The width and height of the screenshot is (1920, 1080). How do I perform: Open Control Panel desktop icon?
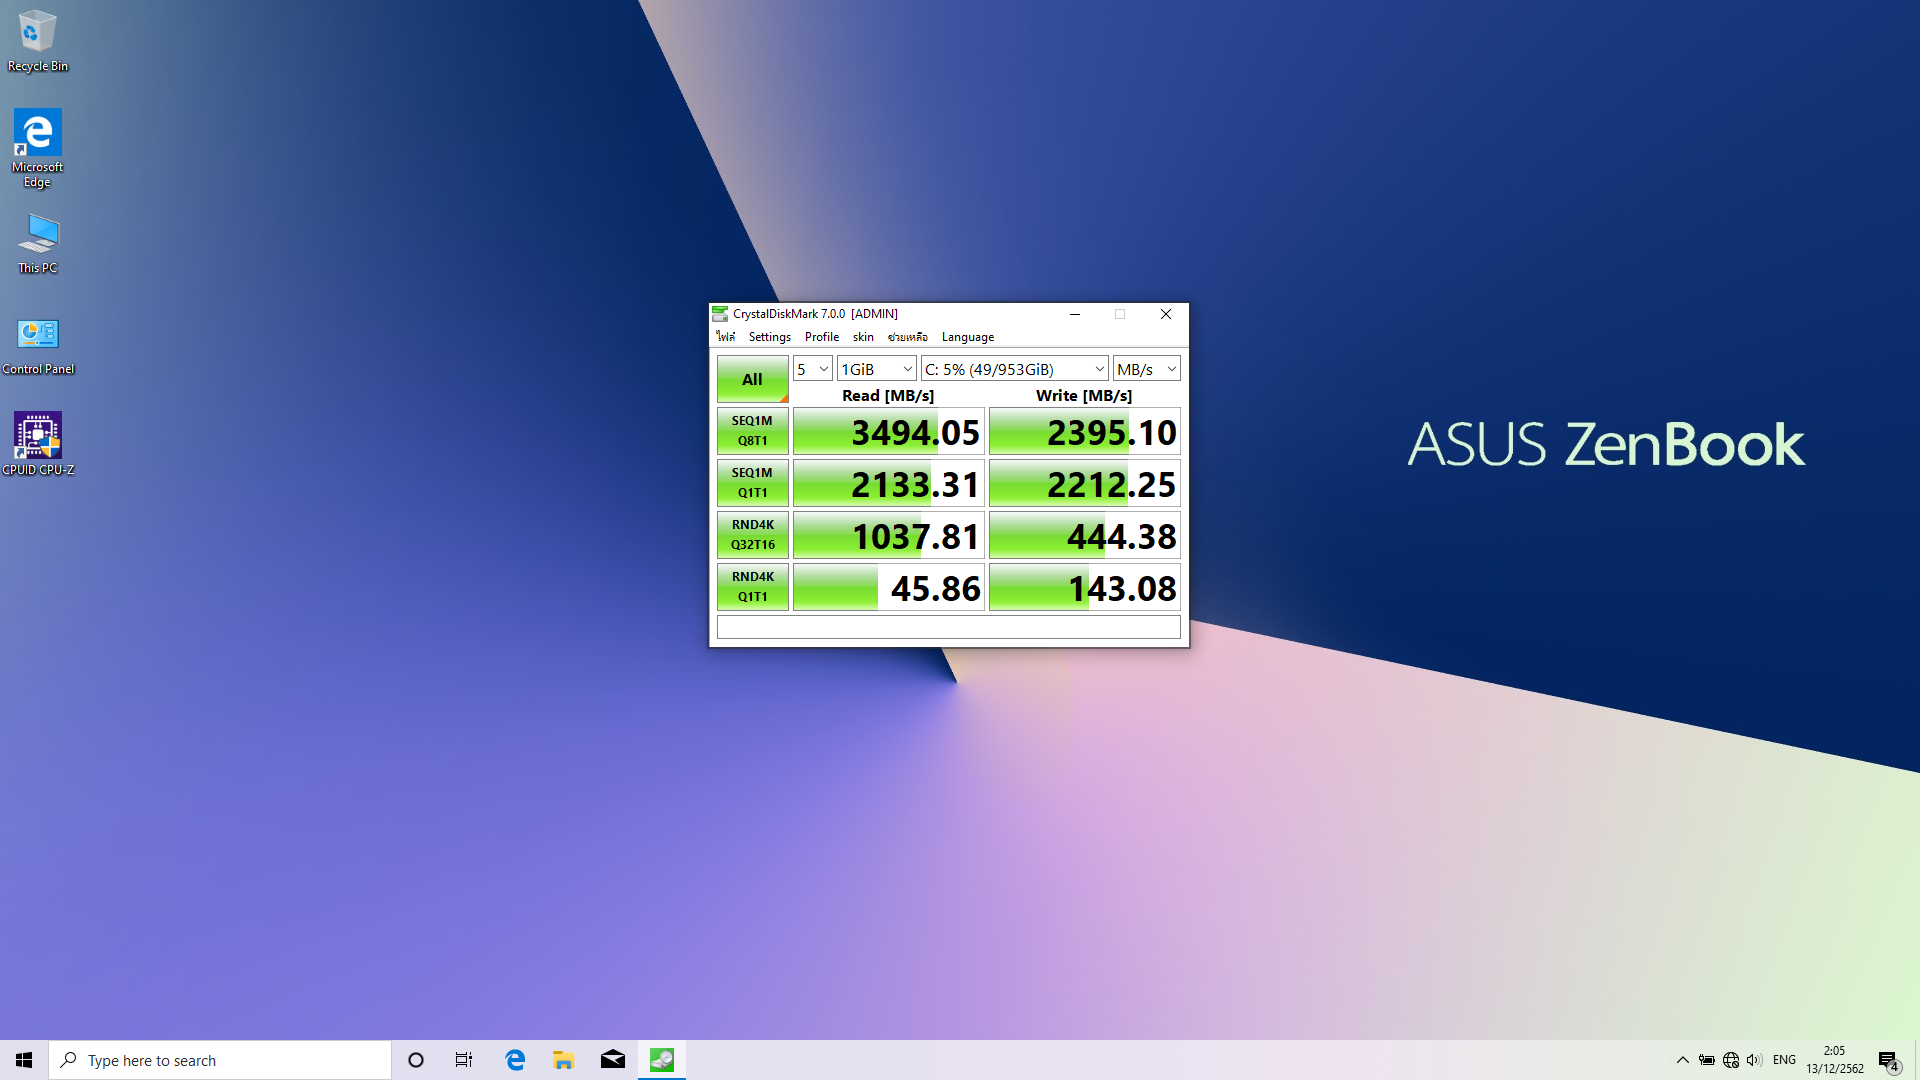(x=38, y=345)
